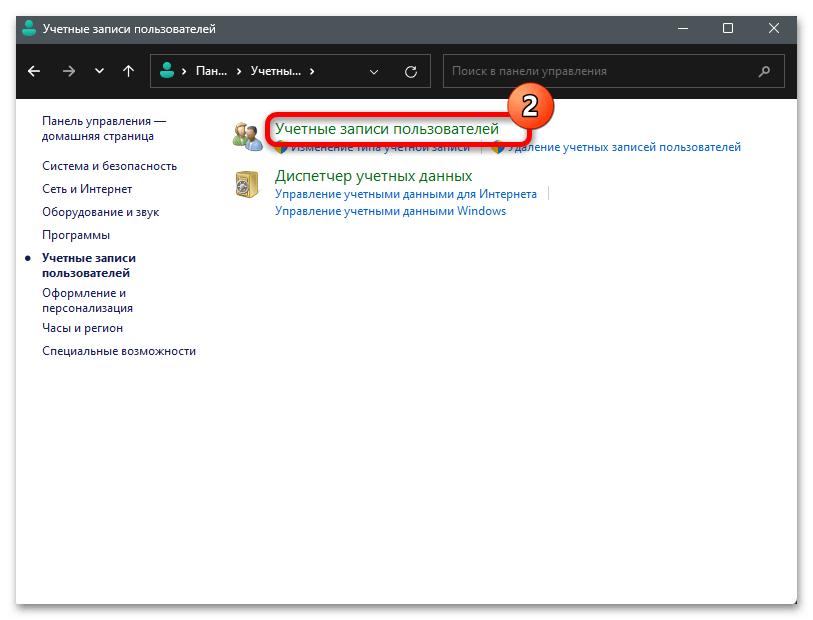Viewport: 813px width, 620px height.
Task: Select Оборудование и звук in sidebar
Action: point(100,212)
